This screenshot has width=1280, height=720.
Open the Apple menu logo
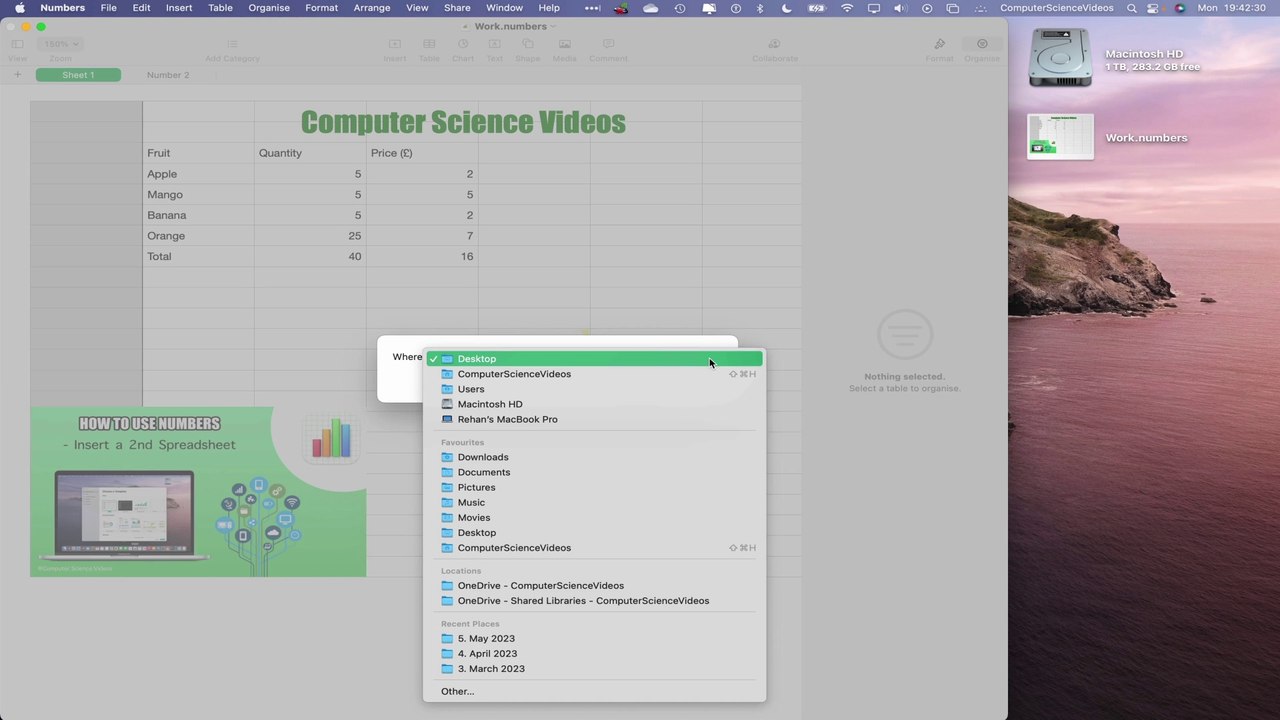19,8
